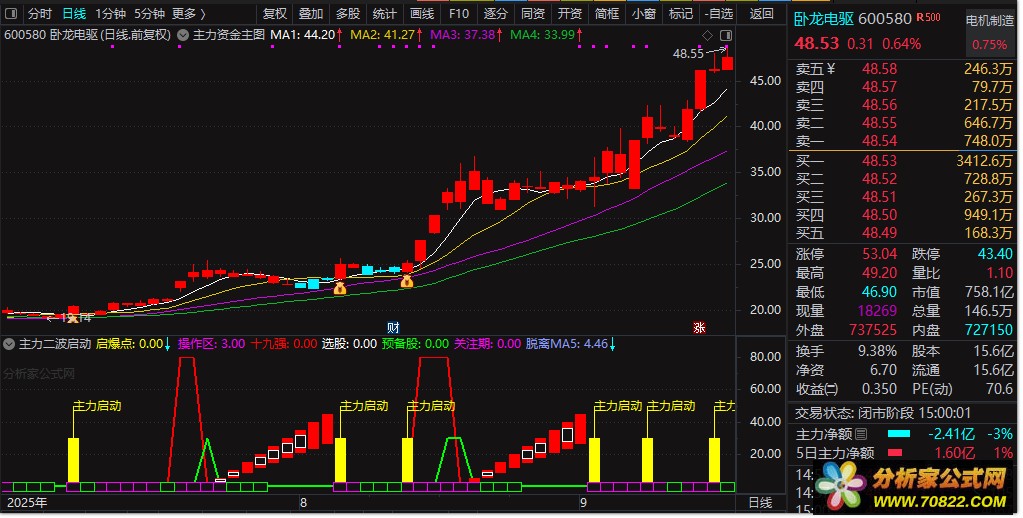Expand the sub-chart indicator dropdown arrow
Screen dimensions: 1023x518
click(x=9, y=344)
